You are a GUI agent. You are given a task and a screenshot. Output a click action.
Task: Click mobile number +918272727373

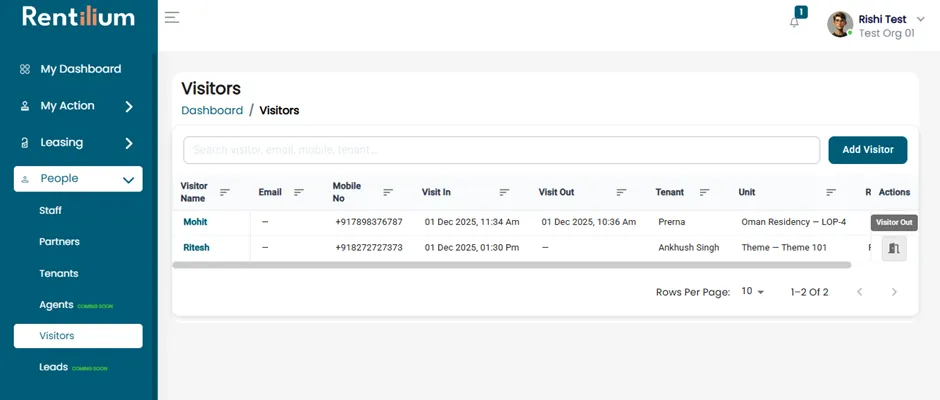[369, 248]
